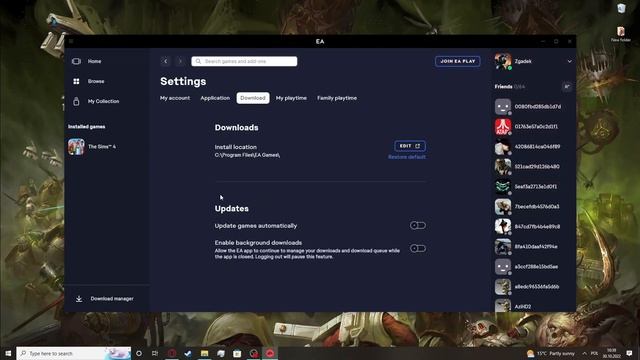Click the Restore default link

tap(407, 157)
